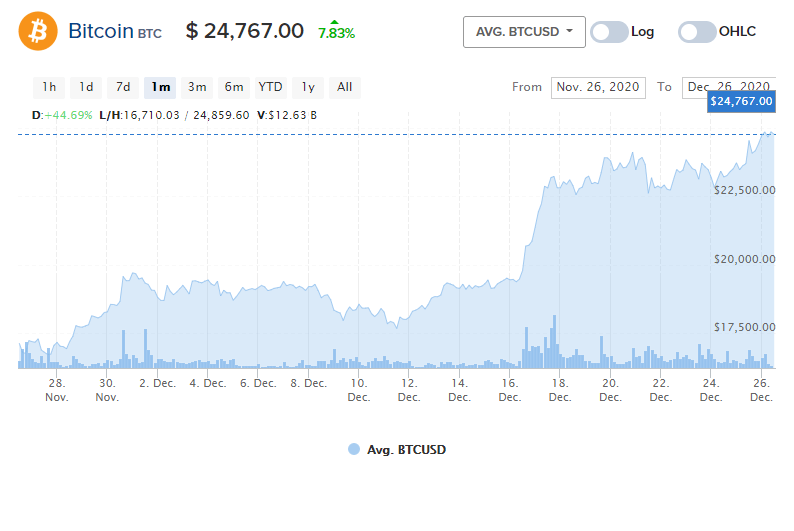Viewport: 794px width, 531px height.
Task: Click the Avg. BTCUSD legend label
Action: tap(407, 450)
